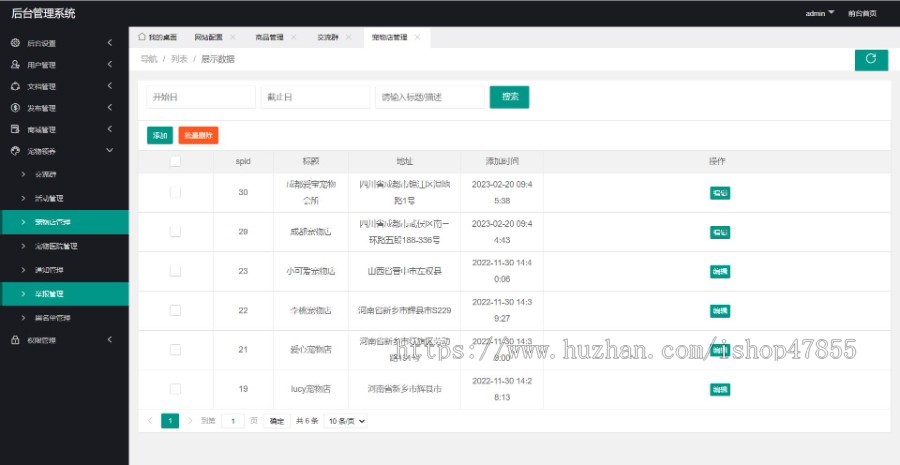
Task: Expand 发布管理 using its chevron
Action: 110,108
